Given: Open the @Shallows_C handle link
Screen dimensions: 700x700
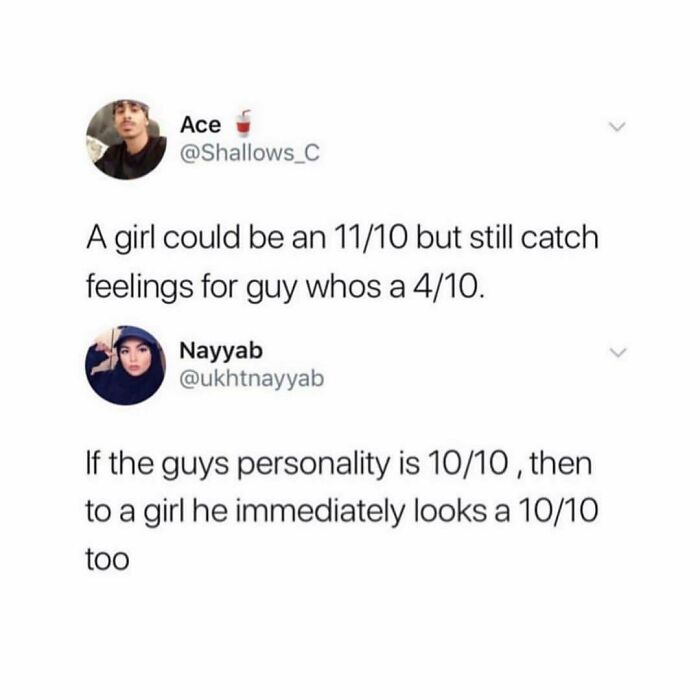Looking at the screenshot, I should tap(250, 154).
